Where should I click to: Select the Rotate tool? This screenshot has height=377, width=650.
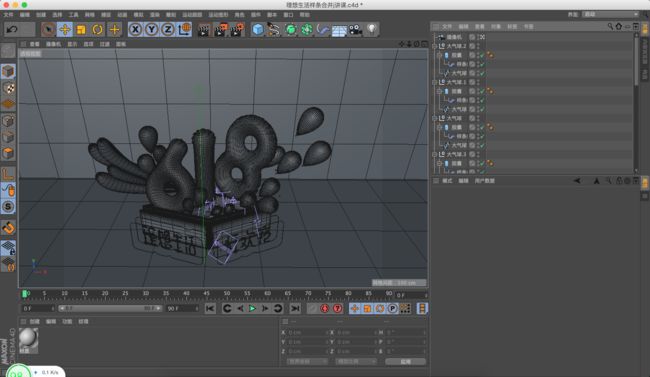point(97,29)
